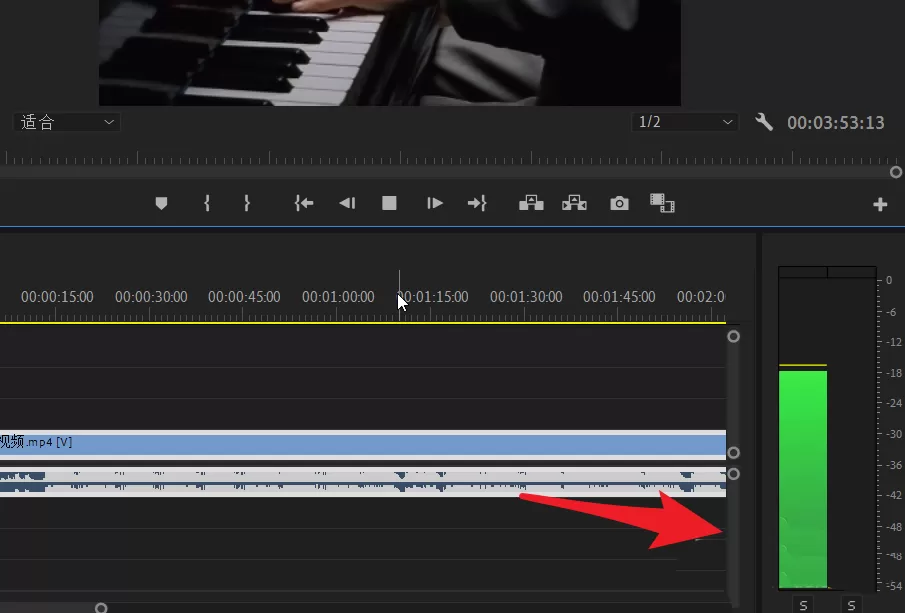Click the timeline ruler at 00:01:45:00
This screenshot has height=613, width=905.
point(619,297)
